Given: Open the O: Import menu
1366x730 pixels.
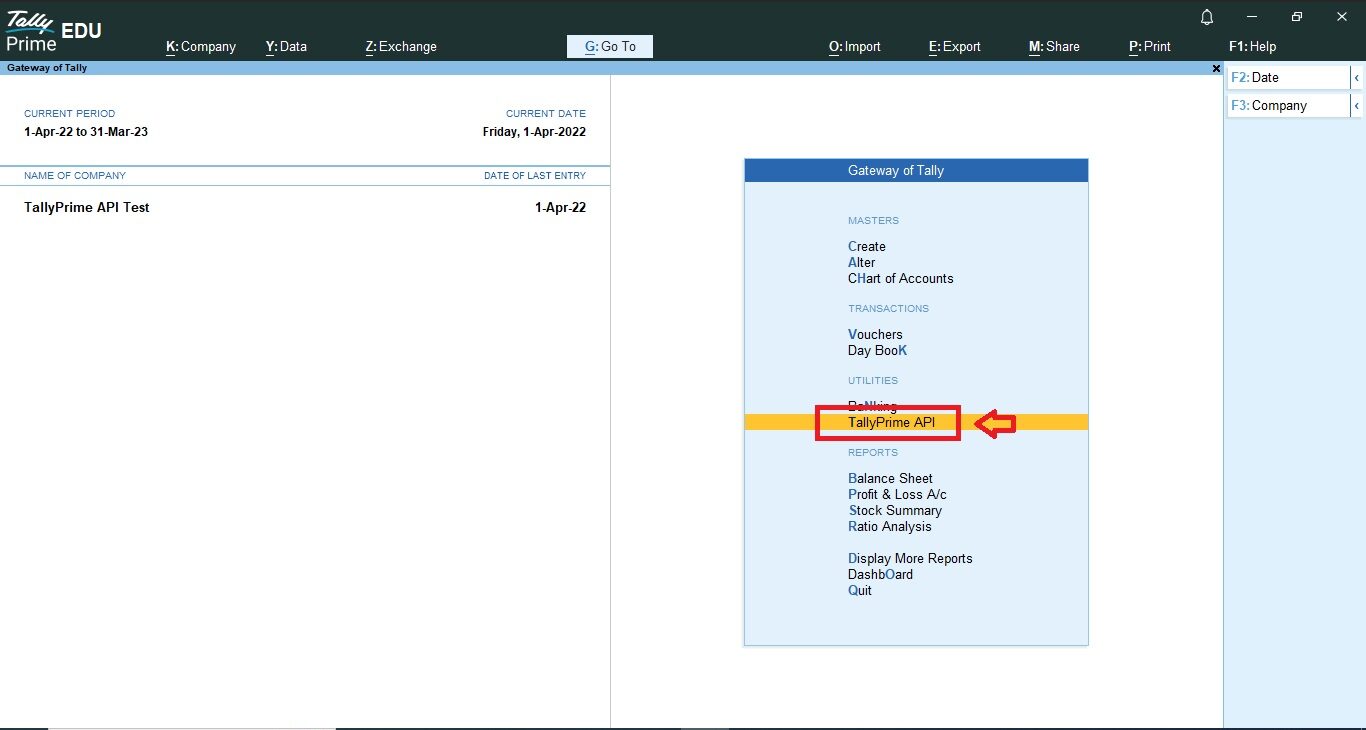Looking at the screenshot, I should (855, 46).
